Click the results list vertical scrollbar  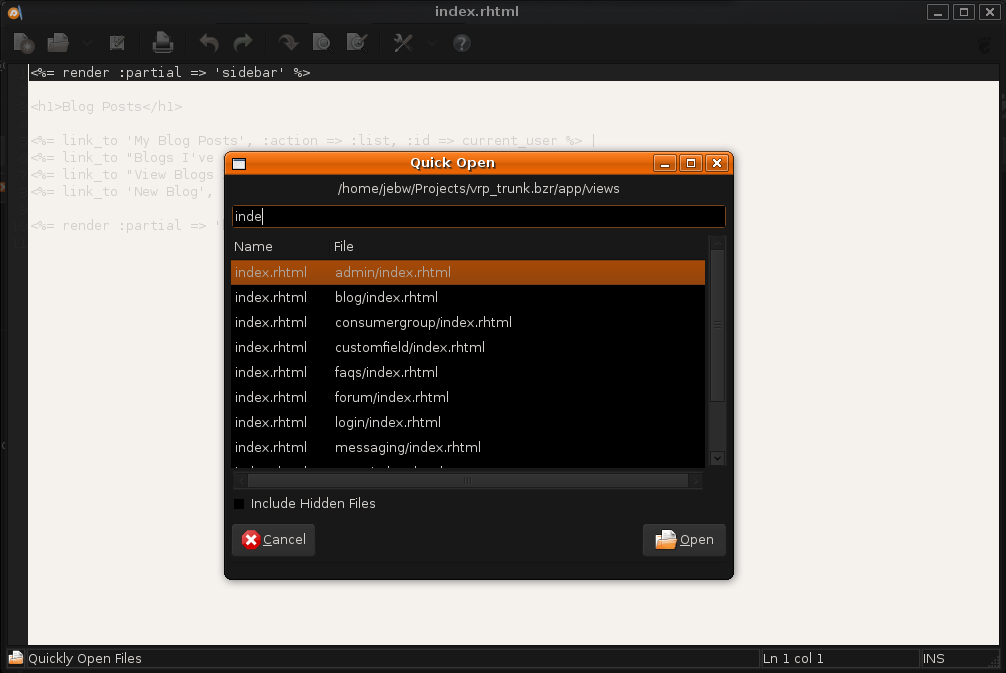tap(717, 325)
